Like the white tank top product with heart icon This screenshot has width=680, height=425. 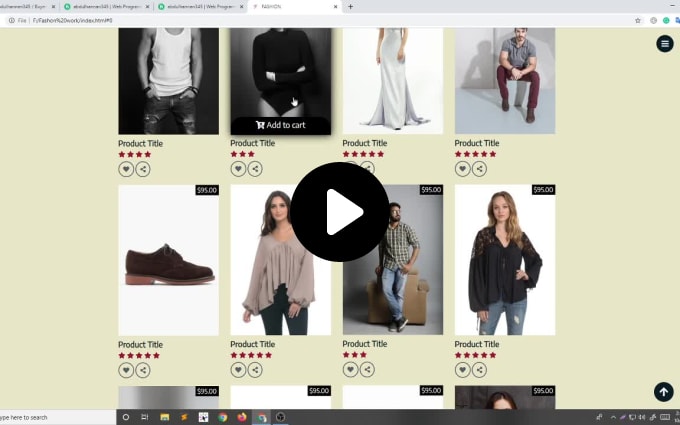point(126,169)
